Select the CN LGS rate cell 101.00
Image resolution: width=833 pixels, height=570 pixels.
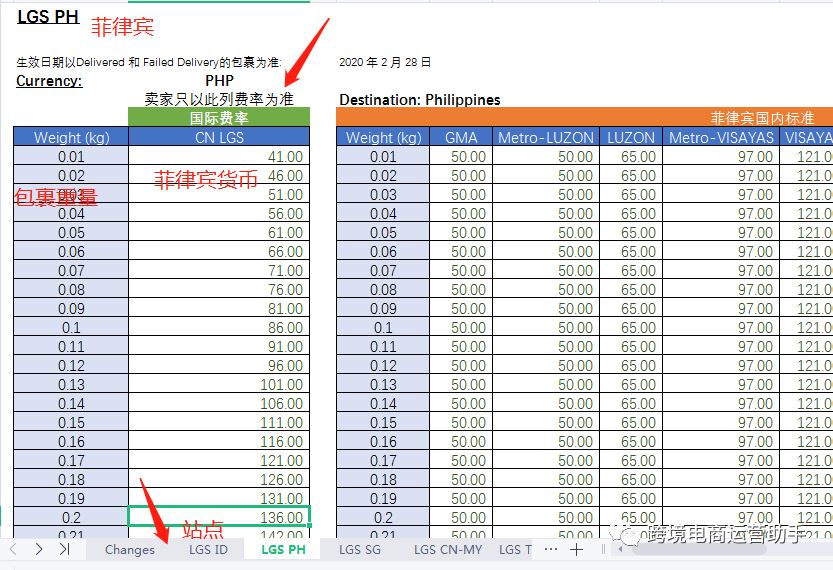(x=219, y=385)
